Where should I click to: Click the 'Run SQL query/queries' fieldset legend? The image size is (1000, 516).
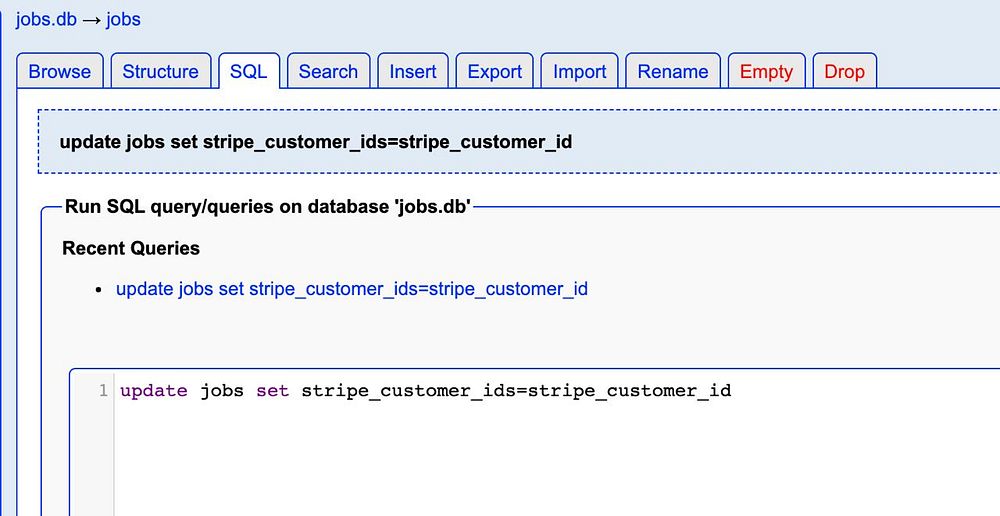(267, 207)
